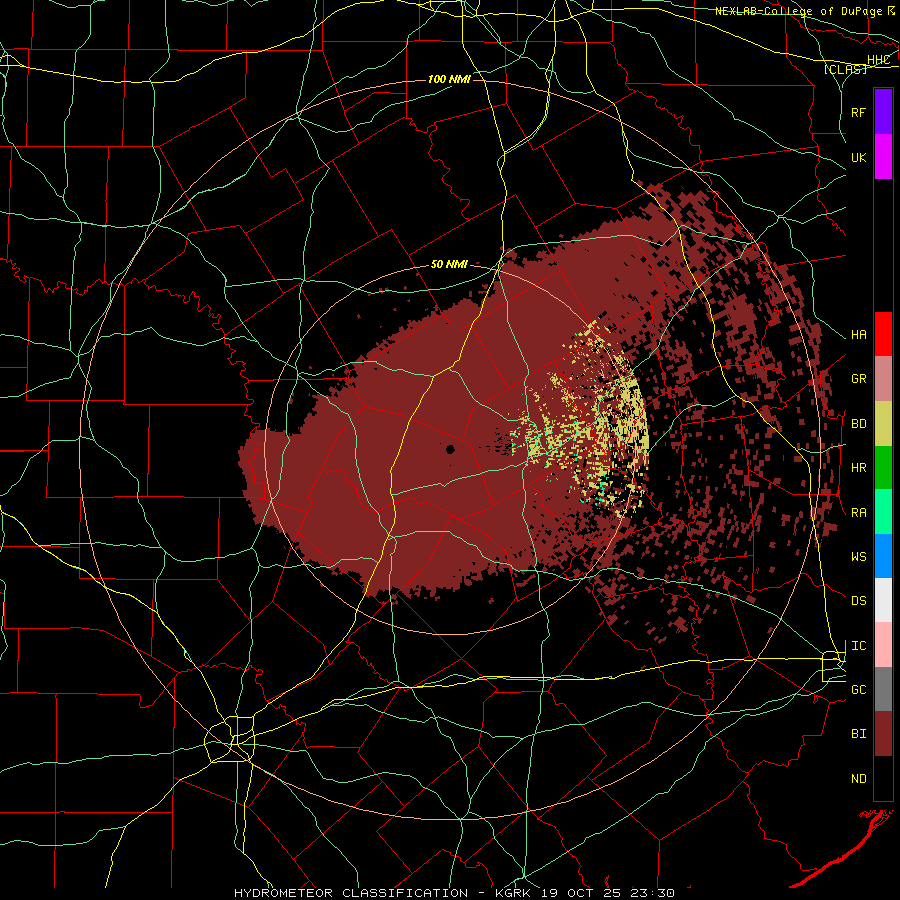Click the HHC product label

pyautogui.click(x=878, y=60)
